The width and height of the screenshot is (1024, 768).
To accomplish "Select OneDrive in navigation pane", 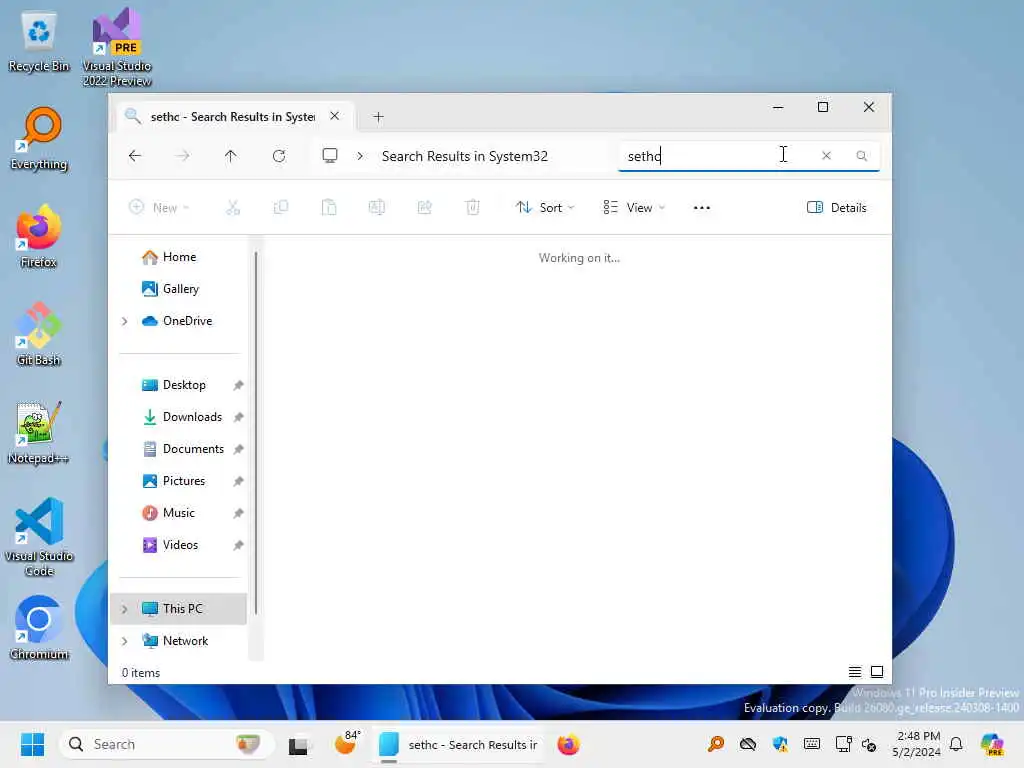I will coord(177,321).
